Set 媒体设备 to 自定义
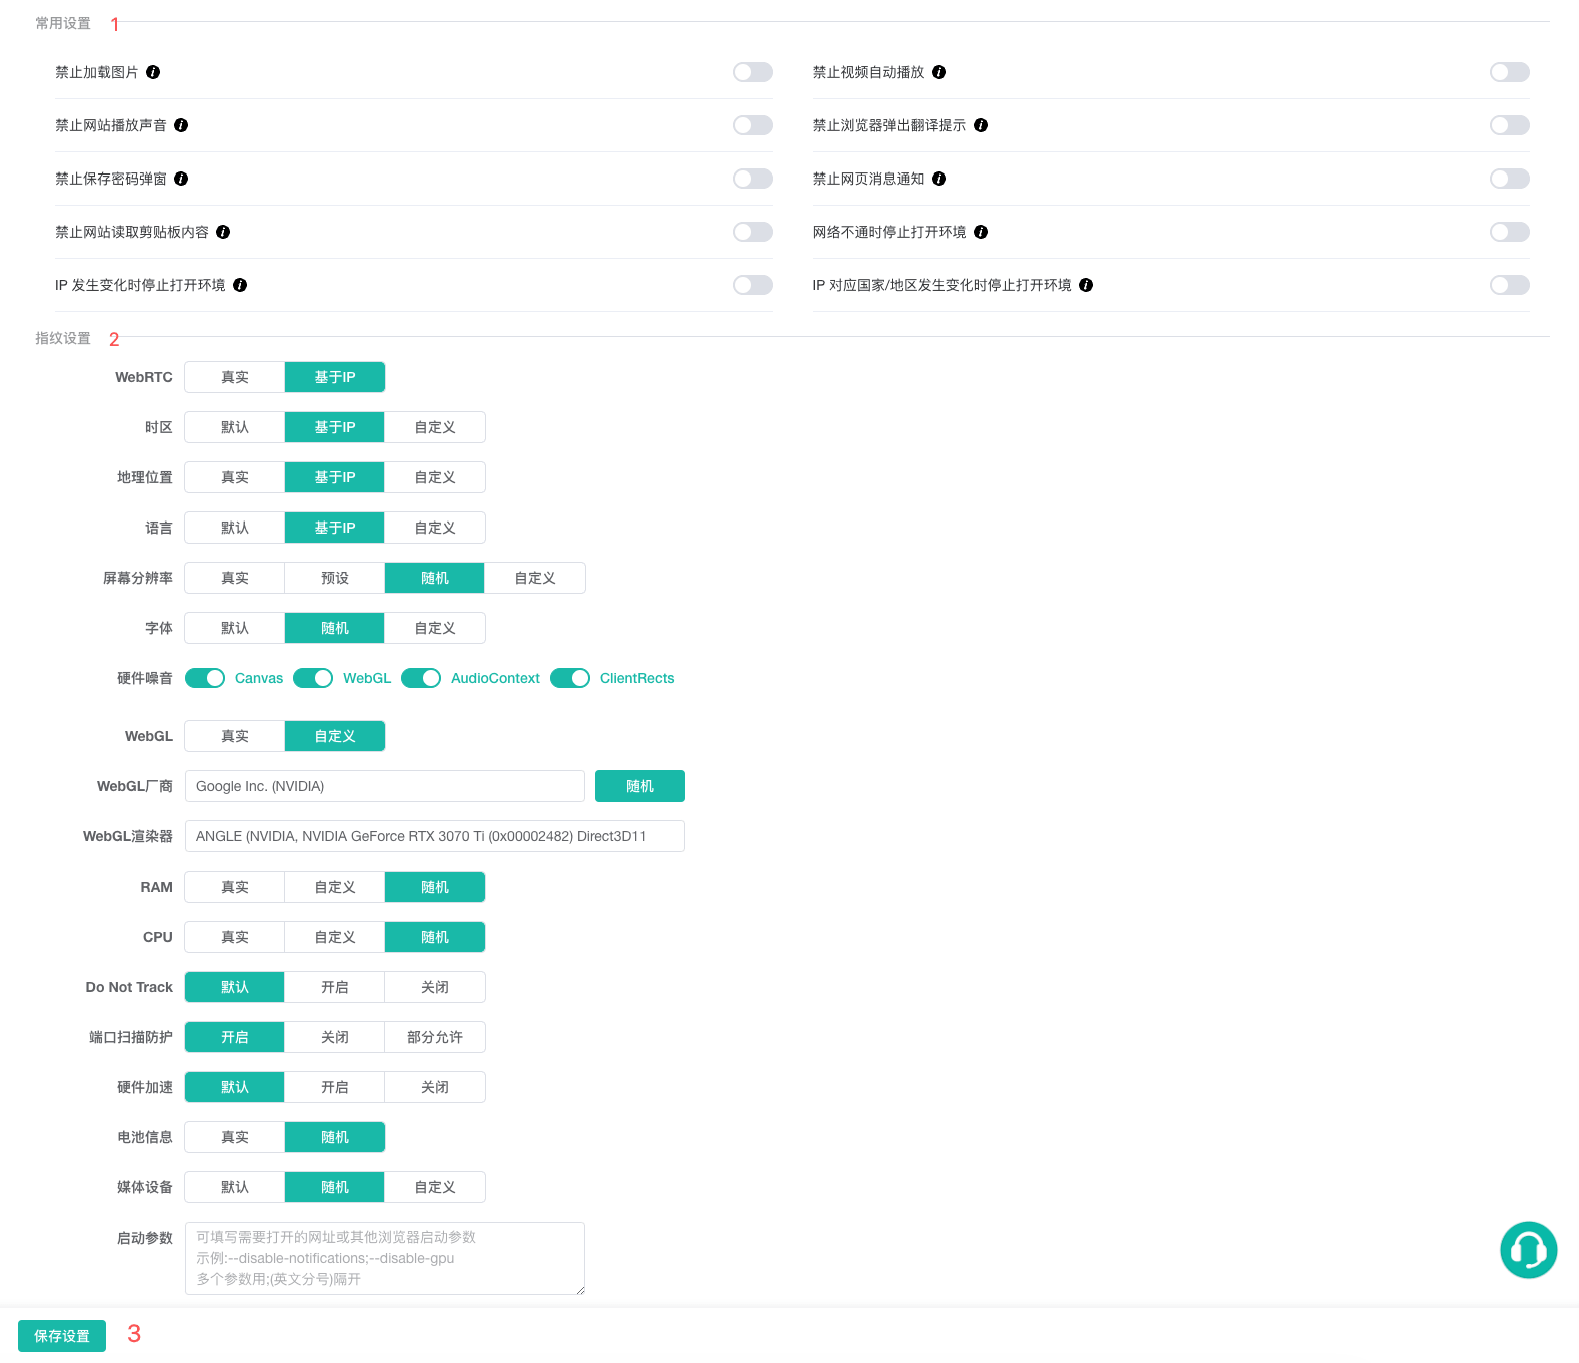This screenshot has height=1363, width=1579. [435, 1187]
